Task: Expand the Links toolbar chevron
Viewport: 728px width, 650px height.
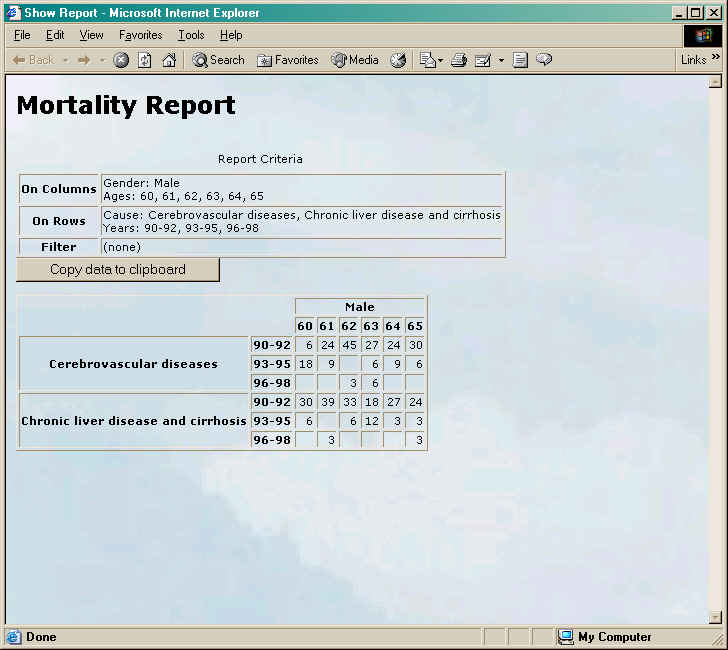Action: point(715,59)
